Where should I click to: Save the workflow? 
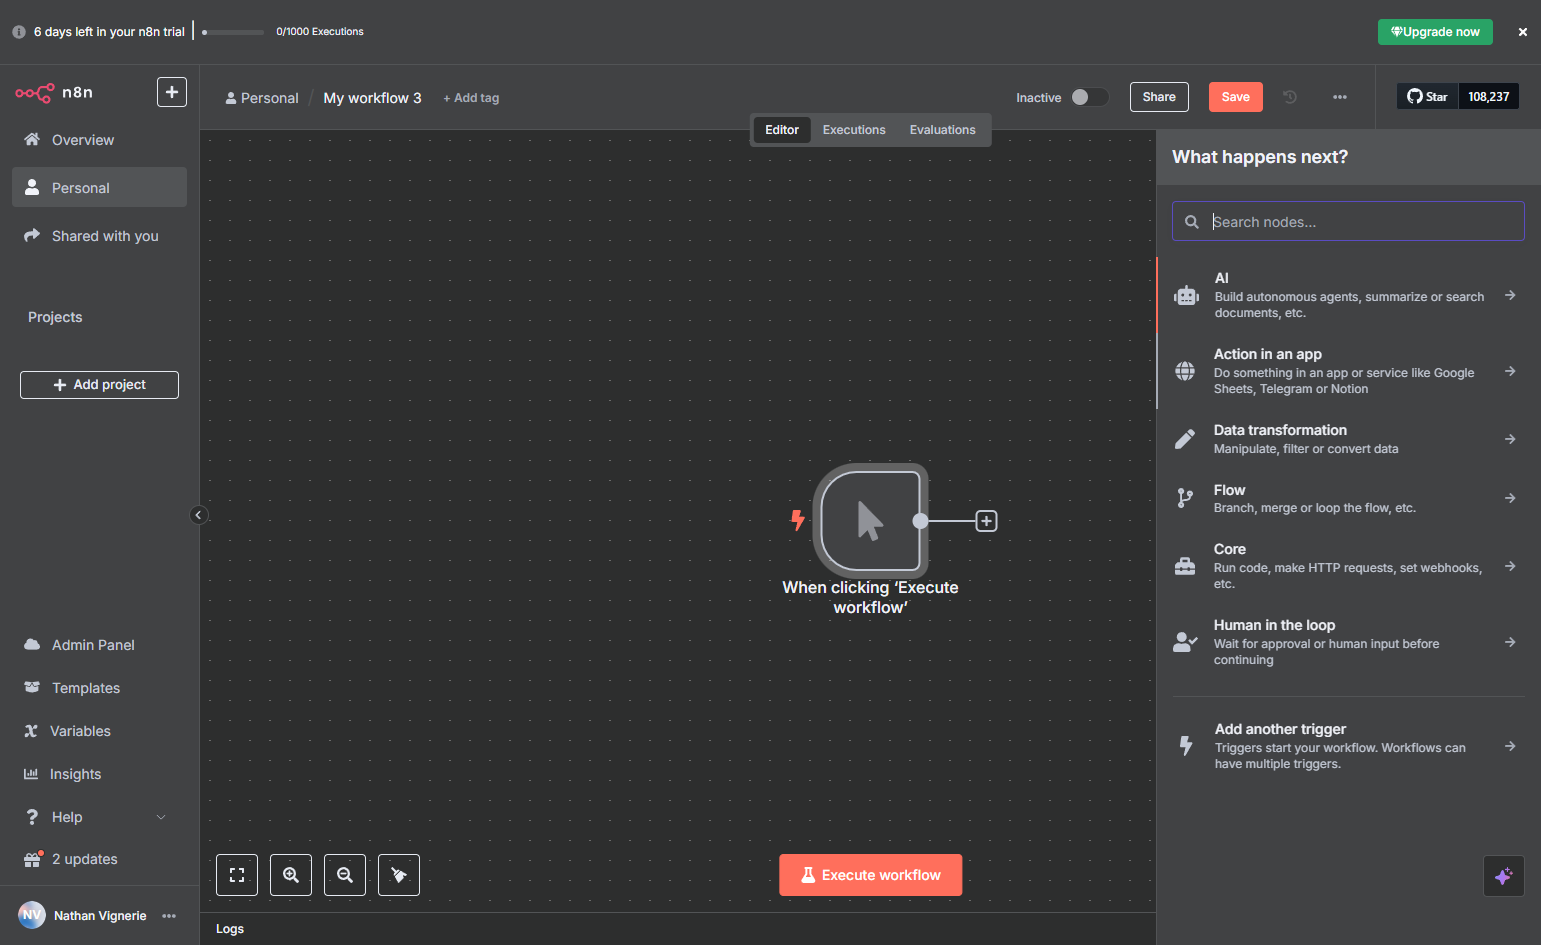1236,97
